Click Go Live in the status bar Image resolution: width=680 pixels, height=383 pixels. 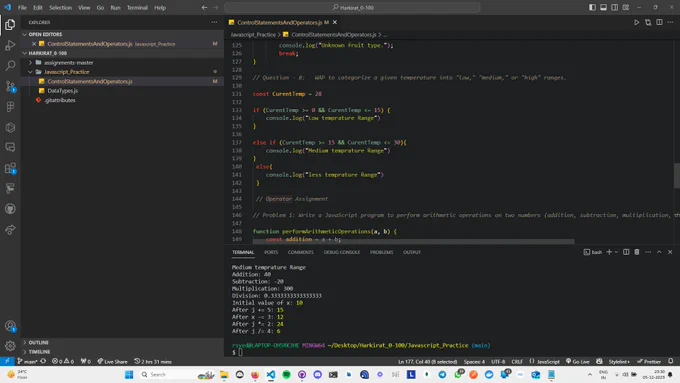pos(578,361)
